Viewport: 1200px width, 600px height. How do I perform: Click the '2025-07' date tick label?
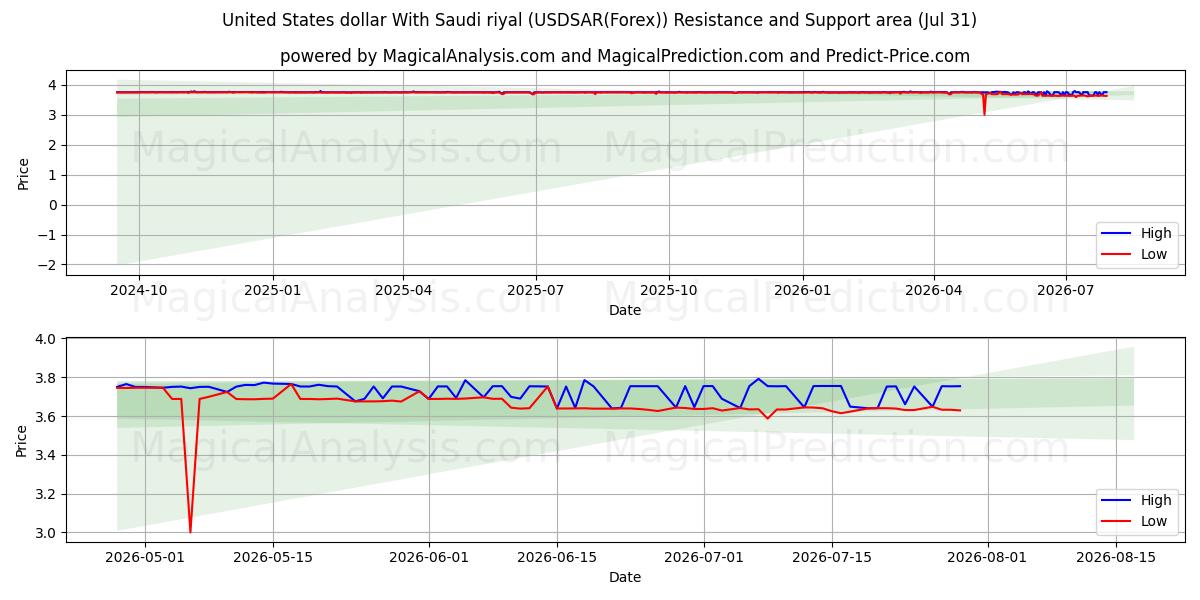pos(535,290)
